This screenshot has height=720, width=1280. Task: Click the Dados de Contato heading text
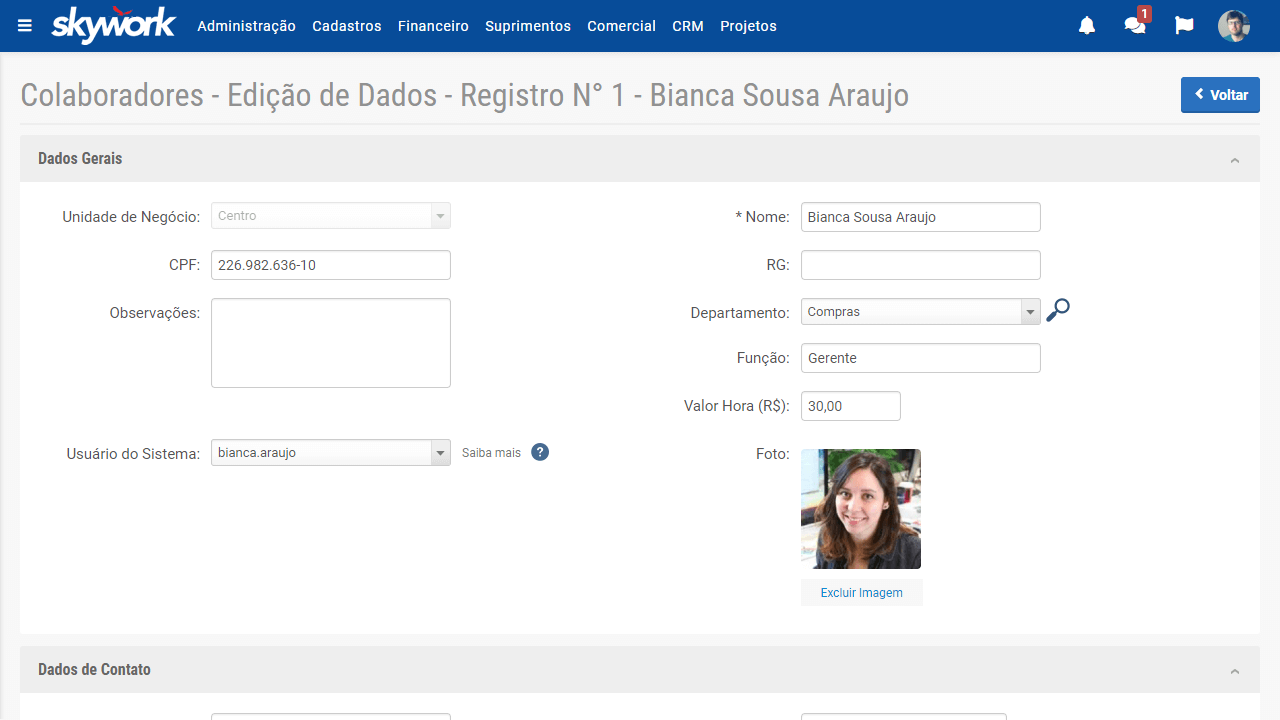click(94, 669)
